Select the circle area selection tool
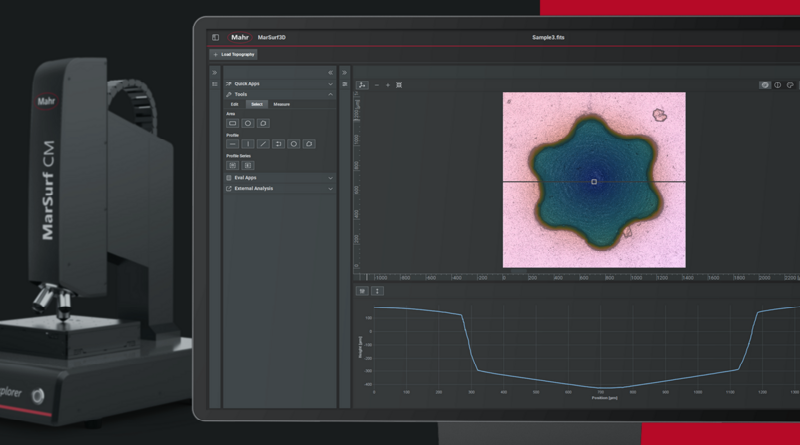800x445 pixels. click(x=248, y=123)
